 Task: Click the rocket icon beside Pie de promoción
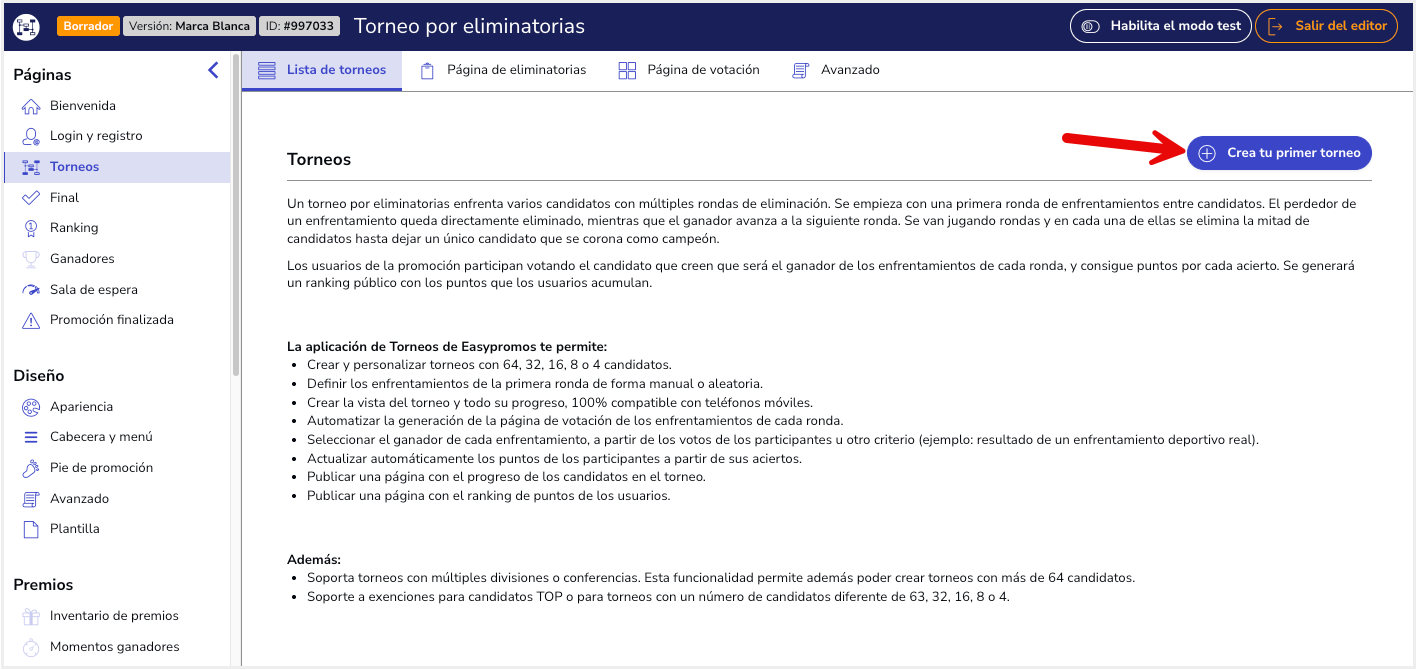point(31,468)
